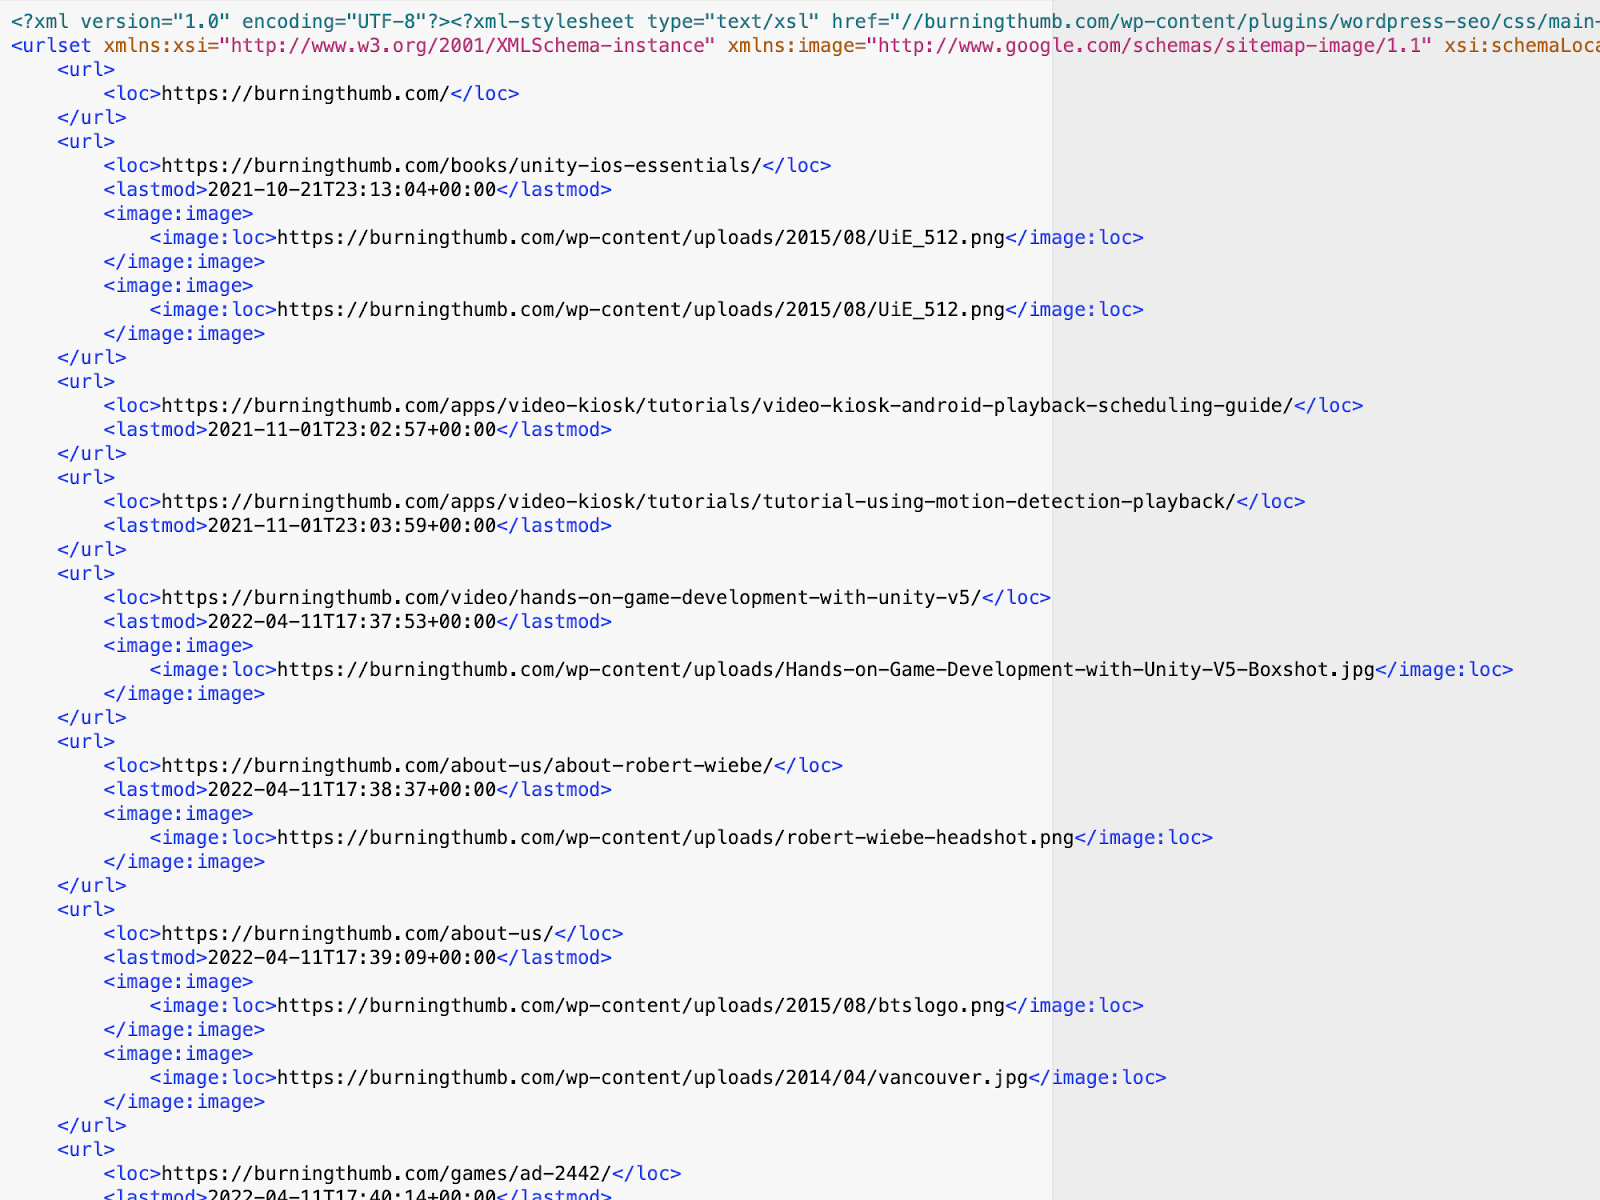Click lastmod value 2021-11-01T23:03:59+00:00
Image resolution: width=1600 pixels, height=1200 pixels.
tap(351, 525)
